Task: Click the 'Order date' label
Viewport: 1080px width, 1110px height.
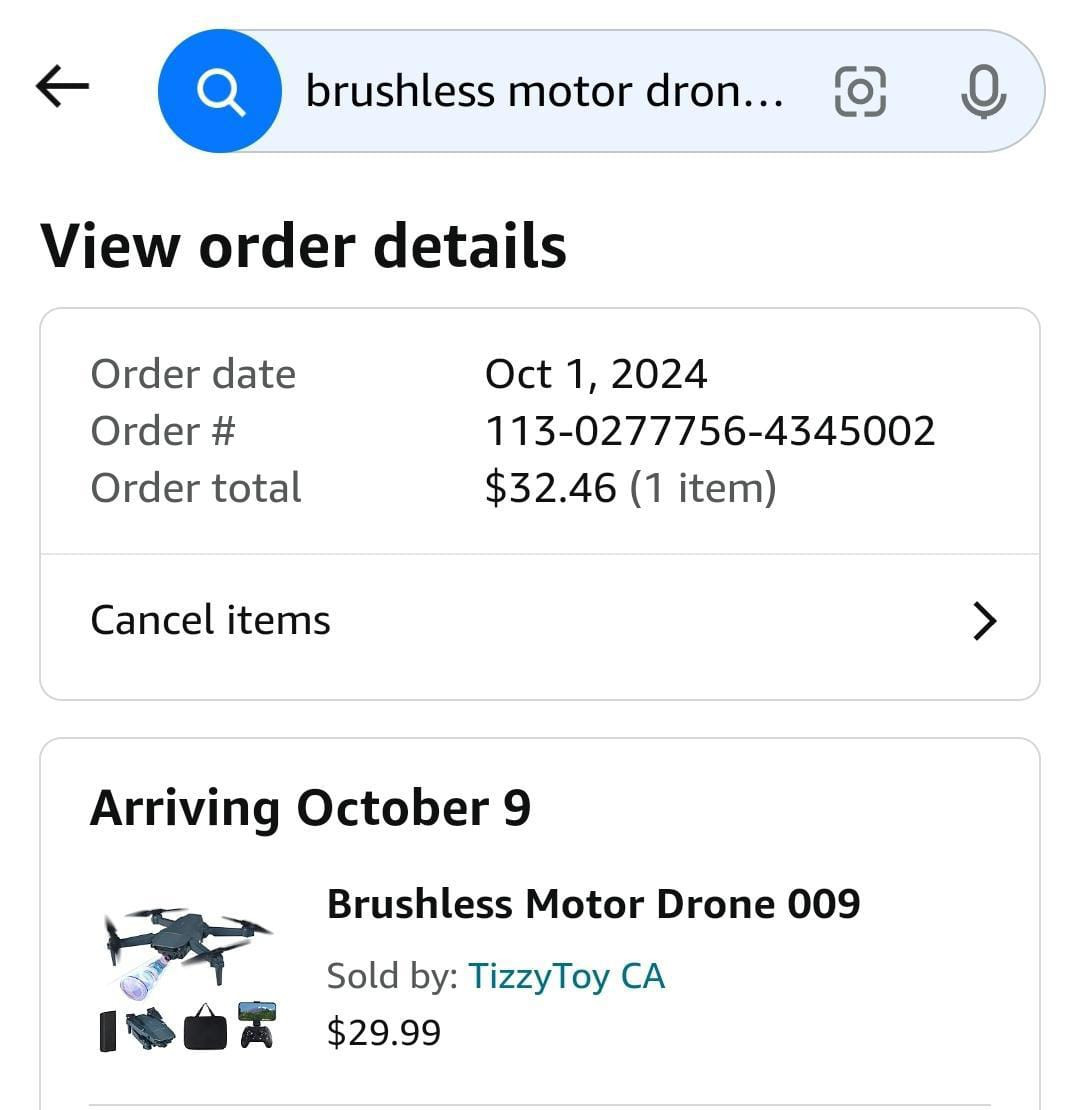Action: [193, 374]
